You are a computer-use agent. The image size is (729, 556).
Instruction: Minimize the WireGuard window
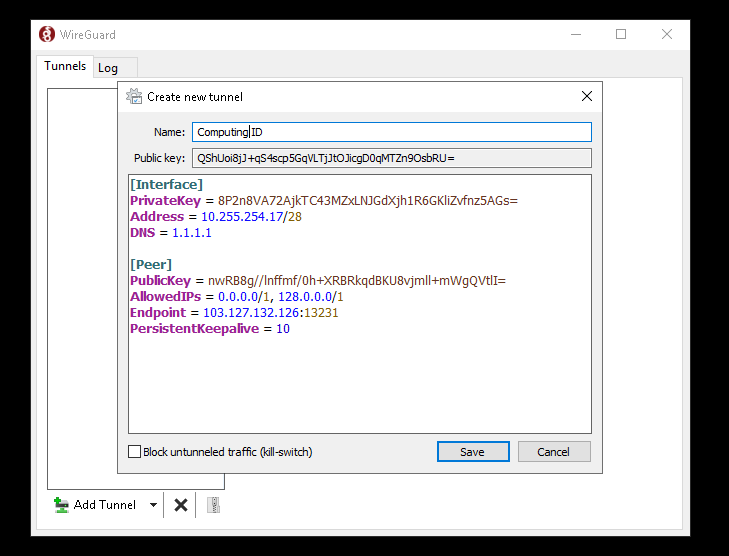pyautogui.click(x=576, y=34)
